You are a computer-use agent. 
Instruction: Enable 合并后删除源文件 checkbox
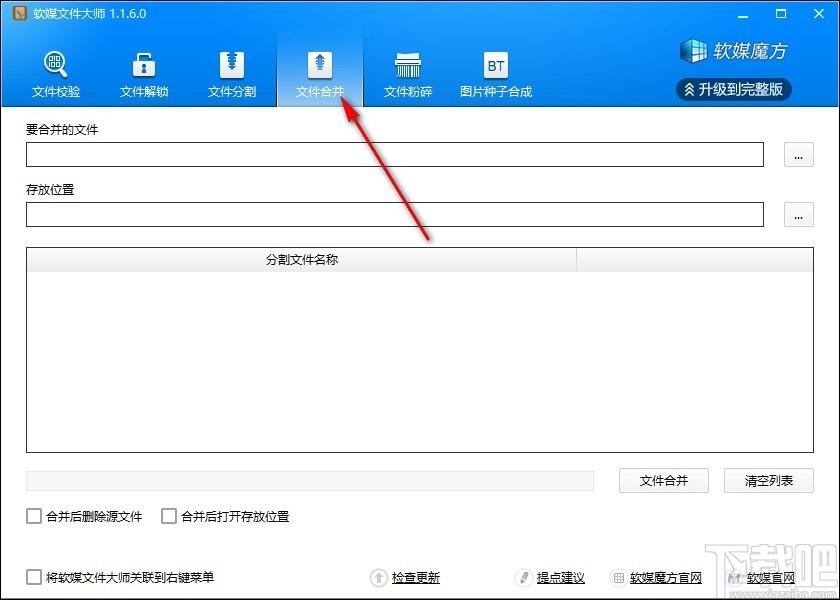click(x=34, y=517)
